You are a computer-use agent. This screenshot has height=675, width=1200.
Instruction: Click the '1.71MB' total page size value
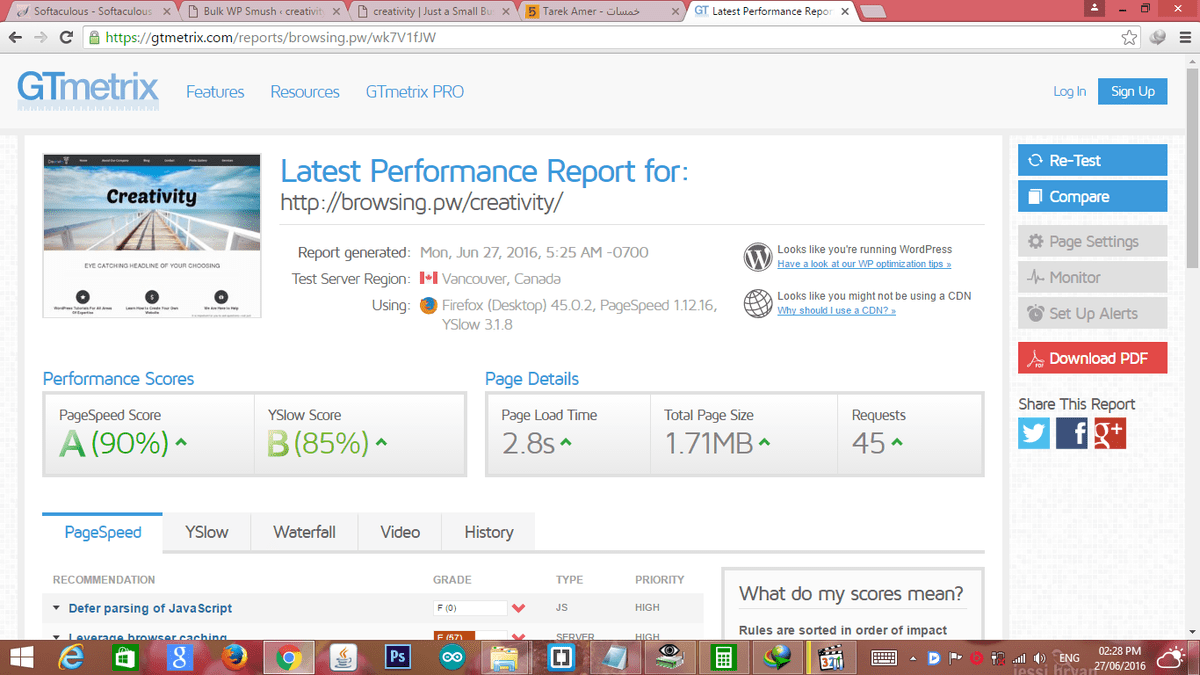(x=709, y=442)
